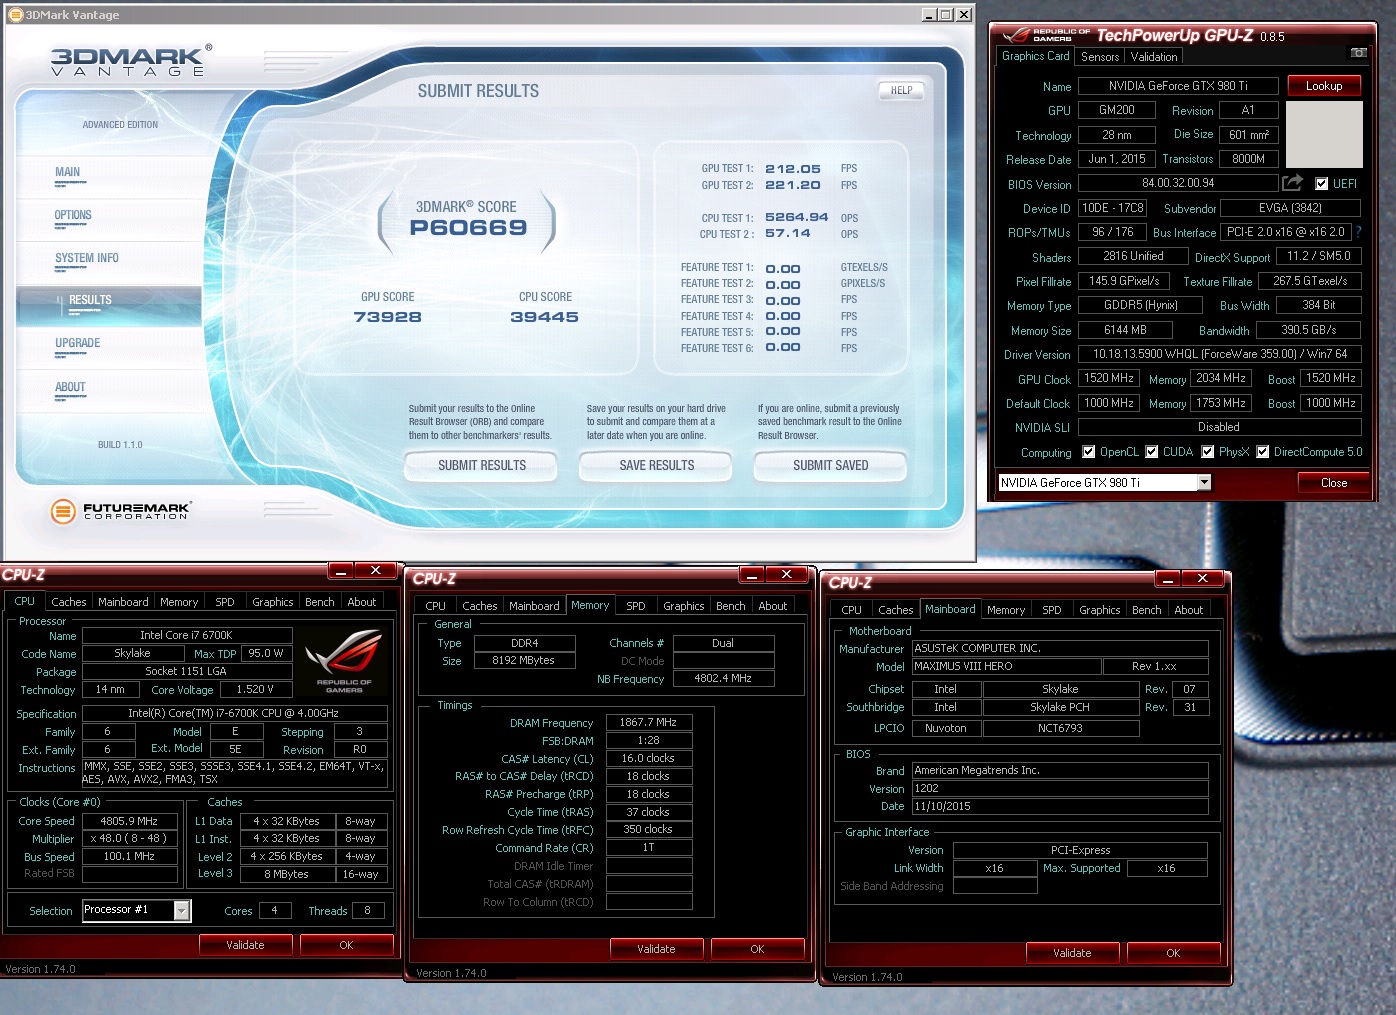
Task: Click OK in the left CPU-Z window
Action: click(x=346, y=945)
